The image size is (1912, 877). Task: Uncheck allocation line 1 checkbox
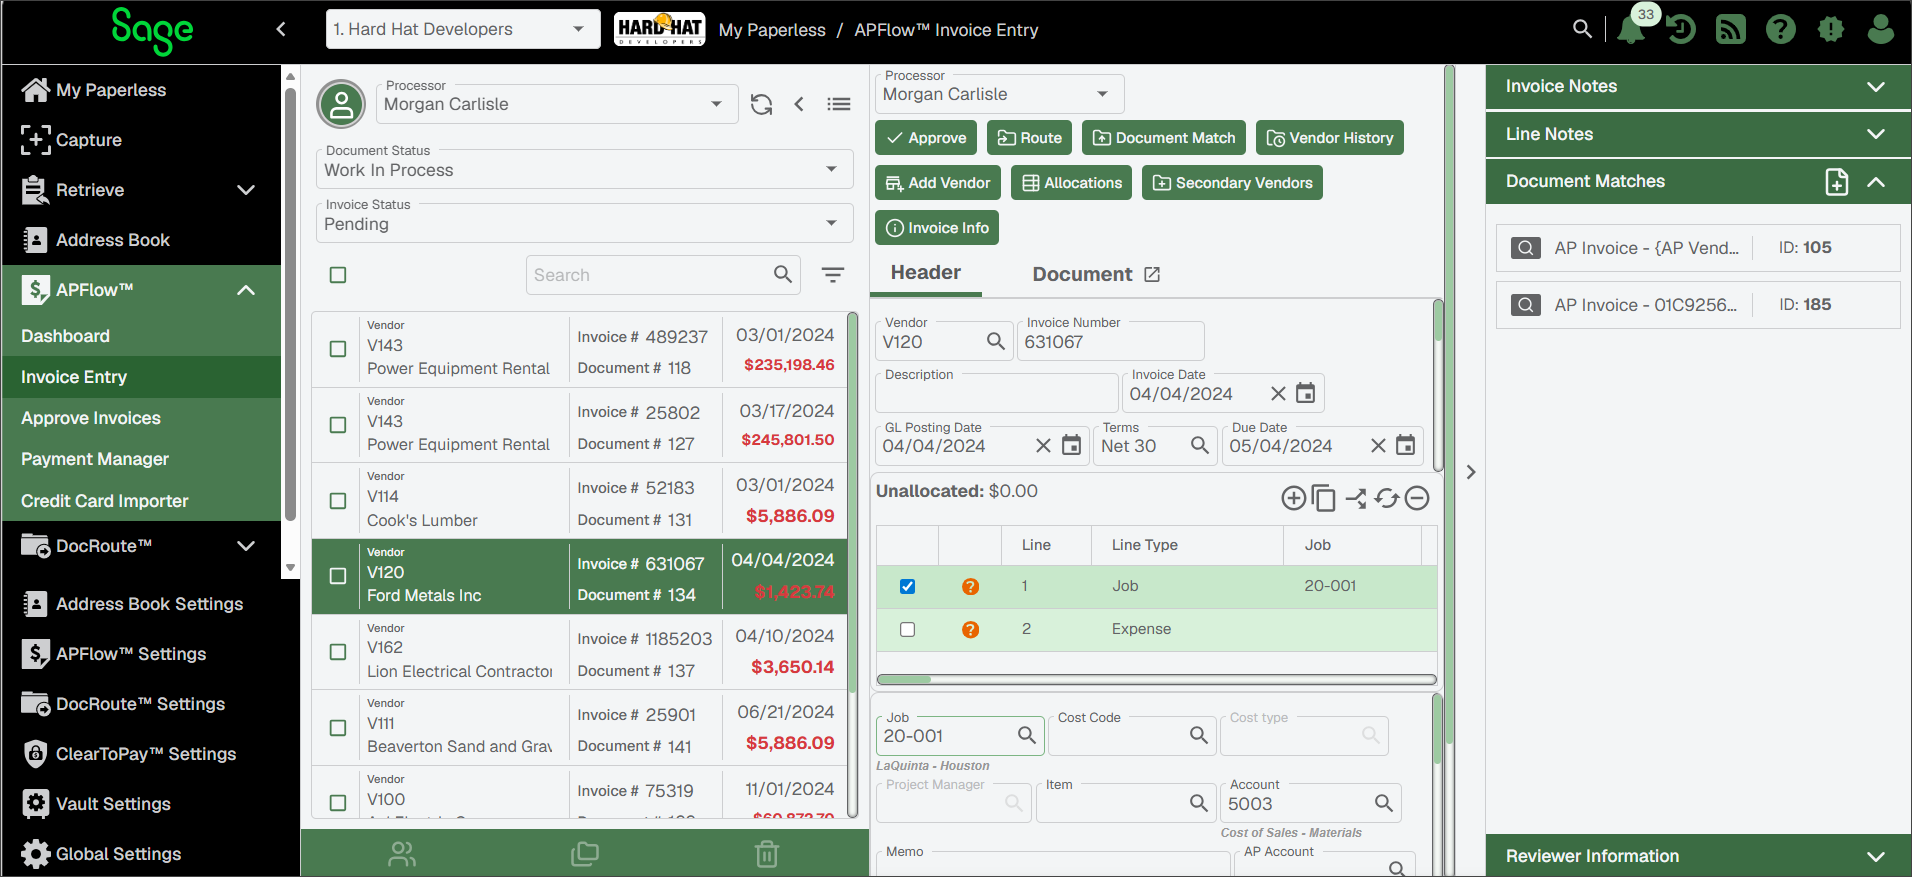point(907,587)
